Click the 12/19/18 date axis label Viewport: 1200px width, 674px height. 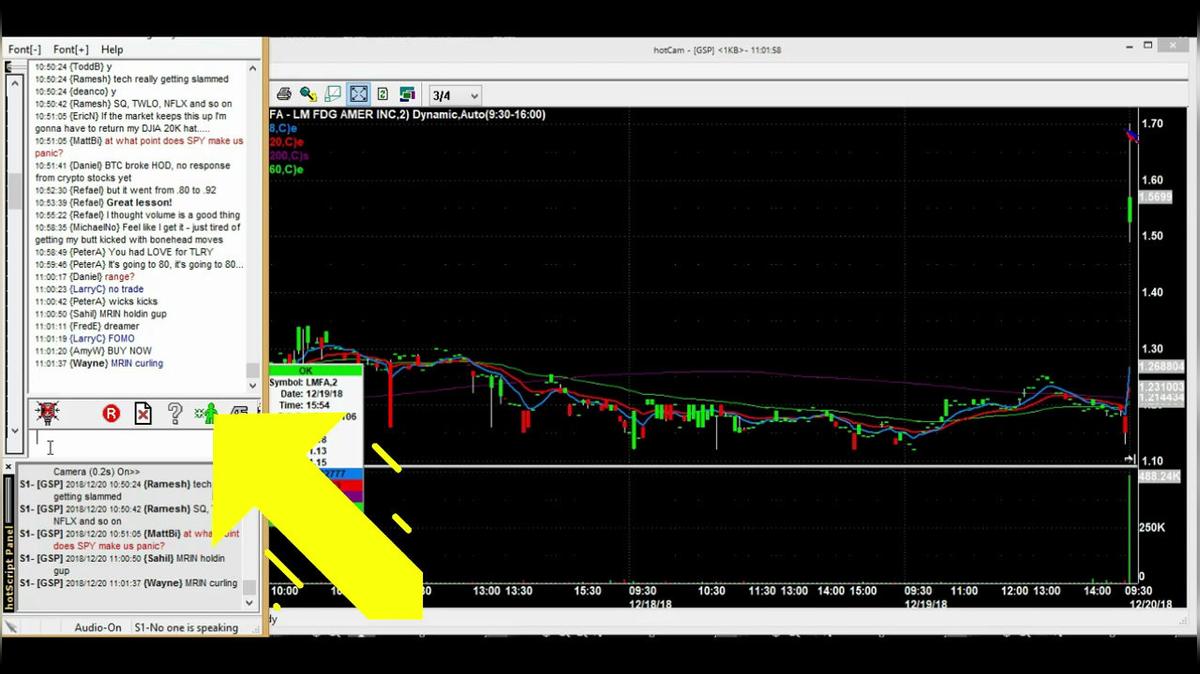point(926,603)
